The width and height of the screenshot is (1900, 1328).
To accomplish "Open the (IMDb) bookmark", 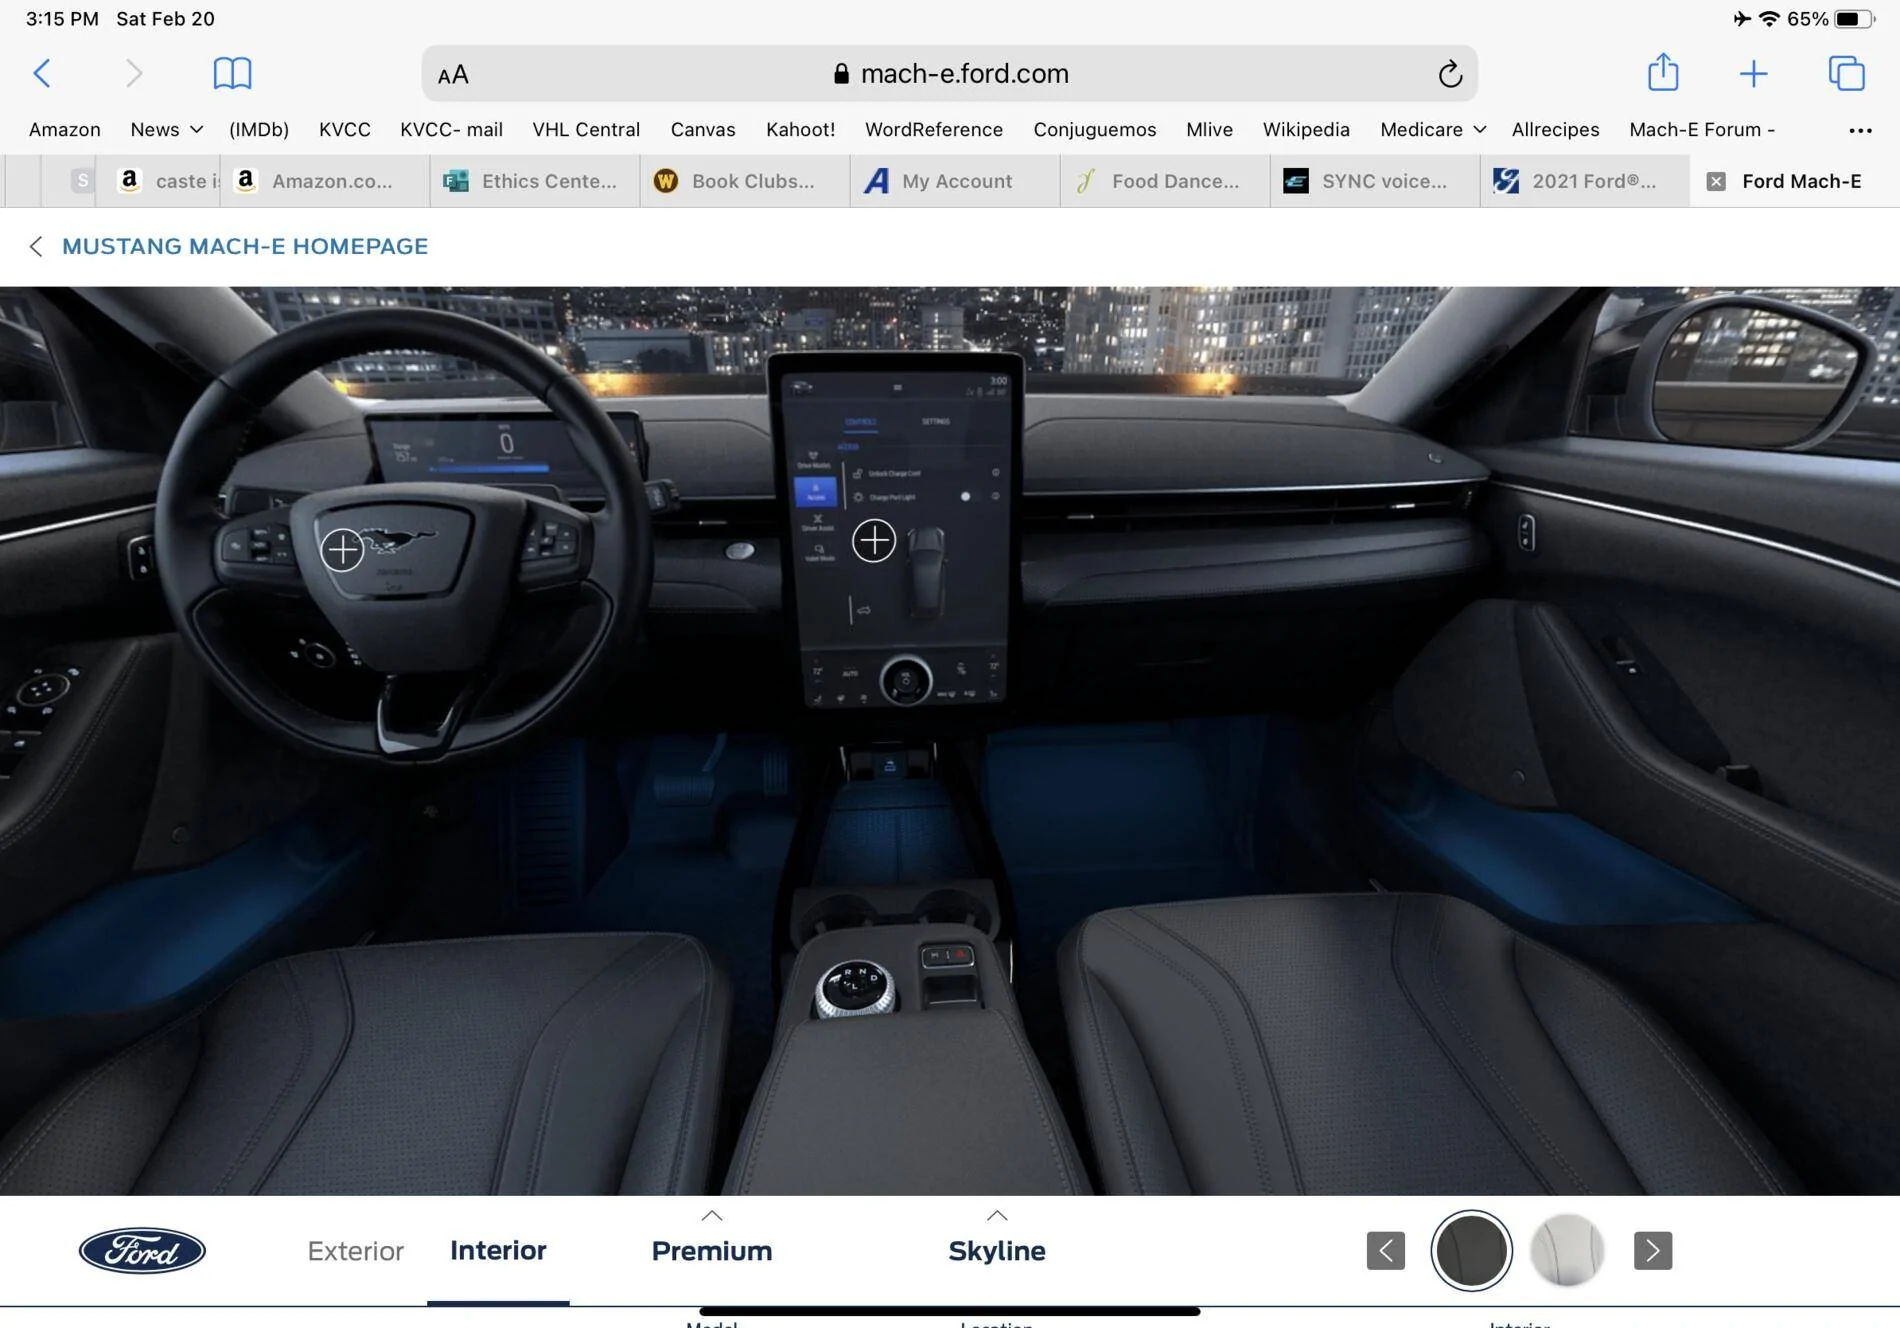I will (x=259, y=130).
